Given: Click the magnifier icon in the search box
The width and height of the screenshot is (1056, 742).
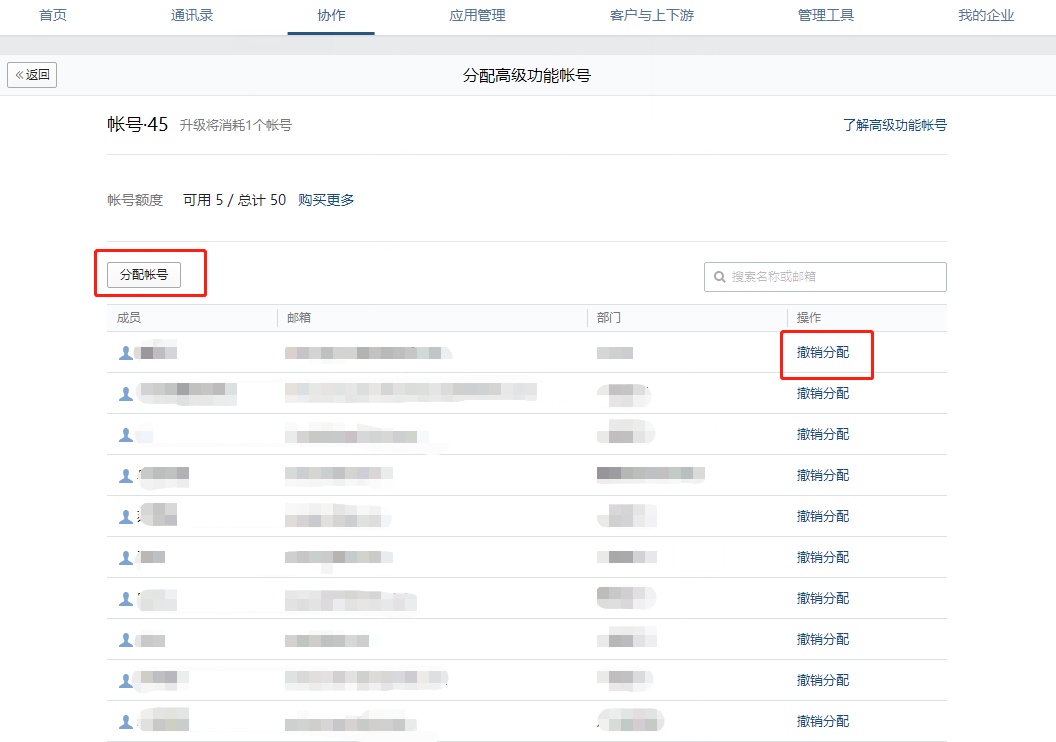Looking at the screenshot, I should click(x=720, y=277).
